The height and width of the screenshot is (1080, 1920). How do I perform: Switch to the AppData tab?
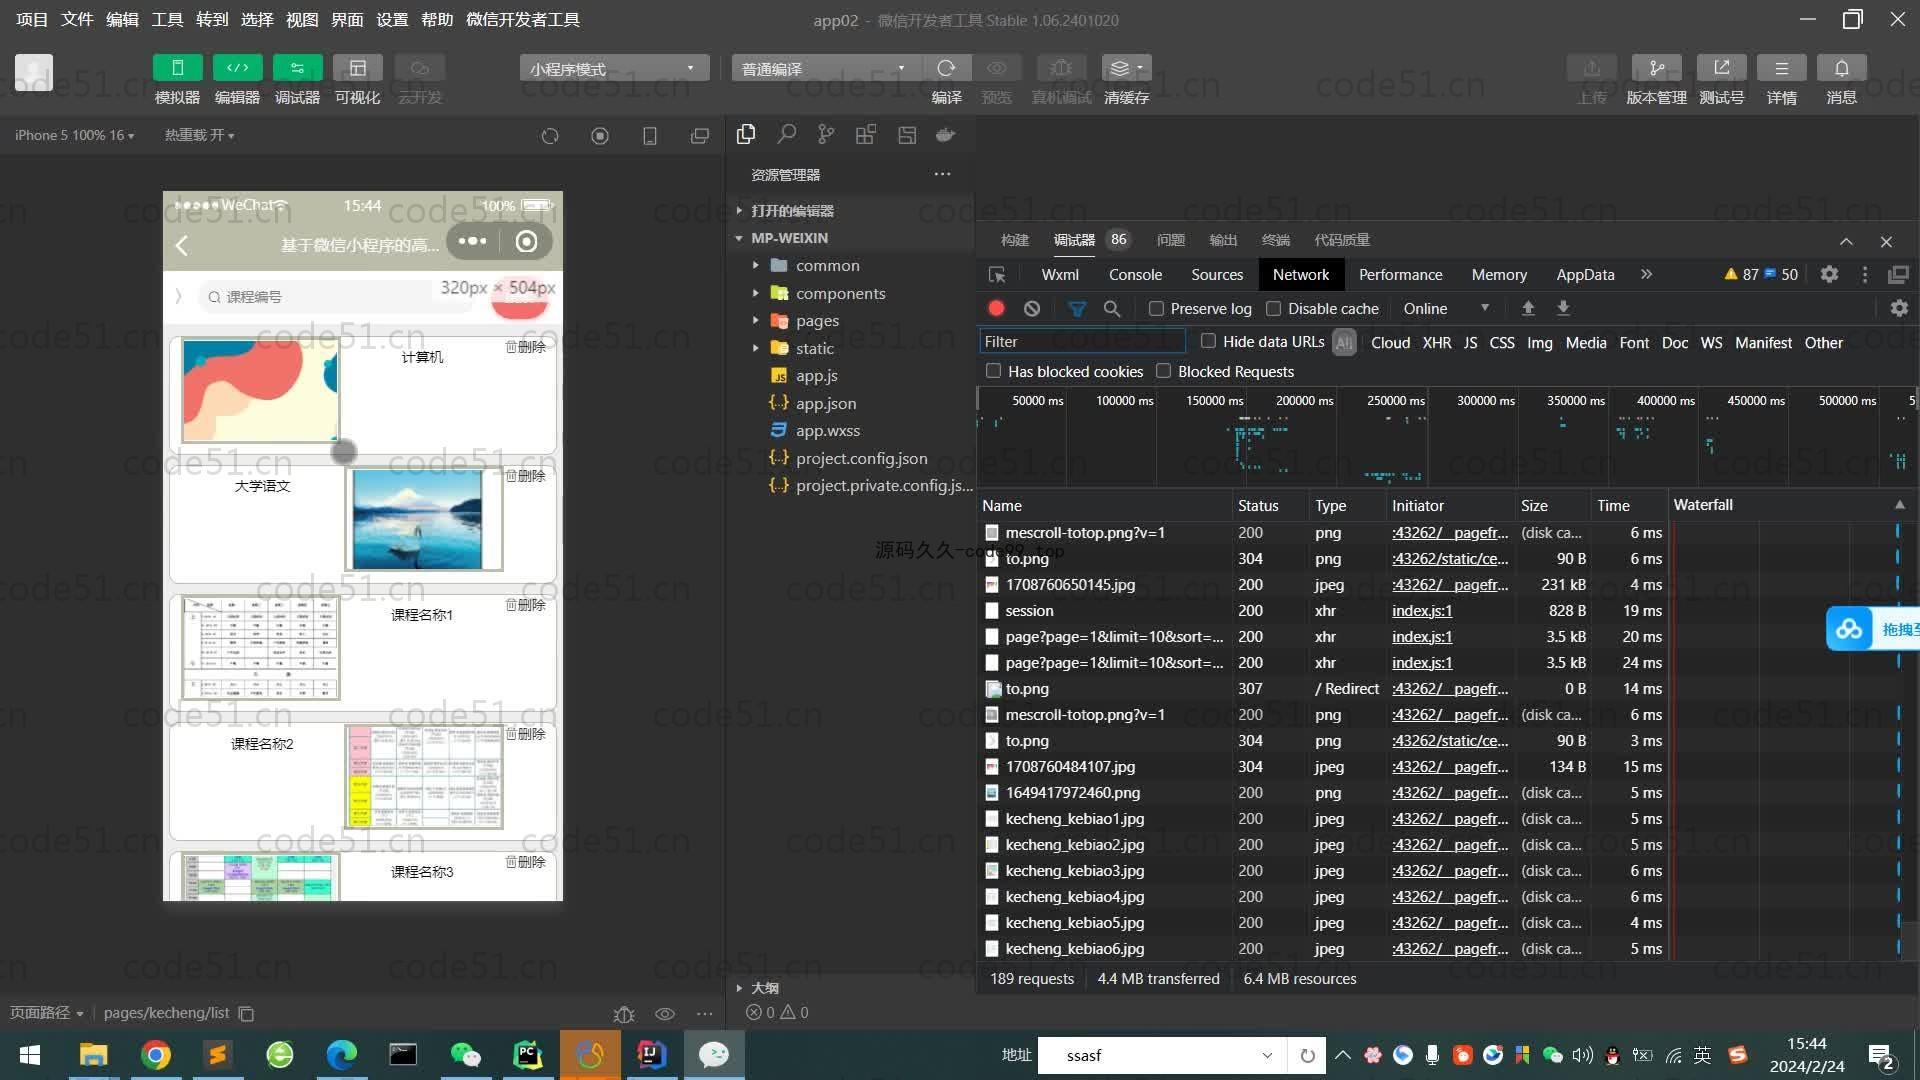(1585, 275)
